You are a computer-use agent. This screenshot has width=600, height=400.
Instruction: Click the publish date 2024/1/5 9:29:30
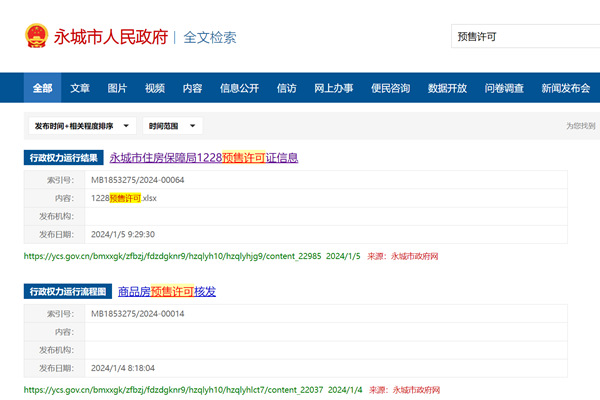pos(123,234)
